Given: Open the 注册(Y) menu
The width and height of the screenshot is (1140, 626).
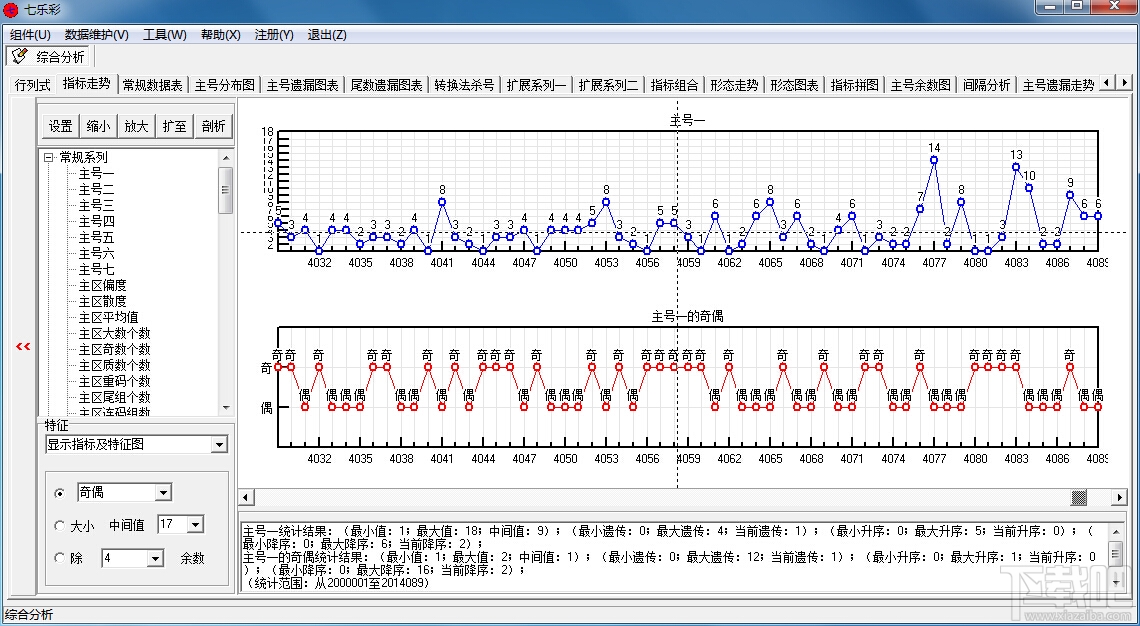Looking at the screenshot, I should pyautogui.click(x=273, y=35).
